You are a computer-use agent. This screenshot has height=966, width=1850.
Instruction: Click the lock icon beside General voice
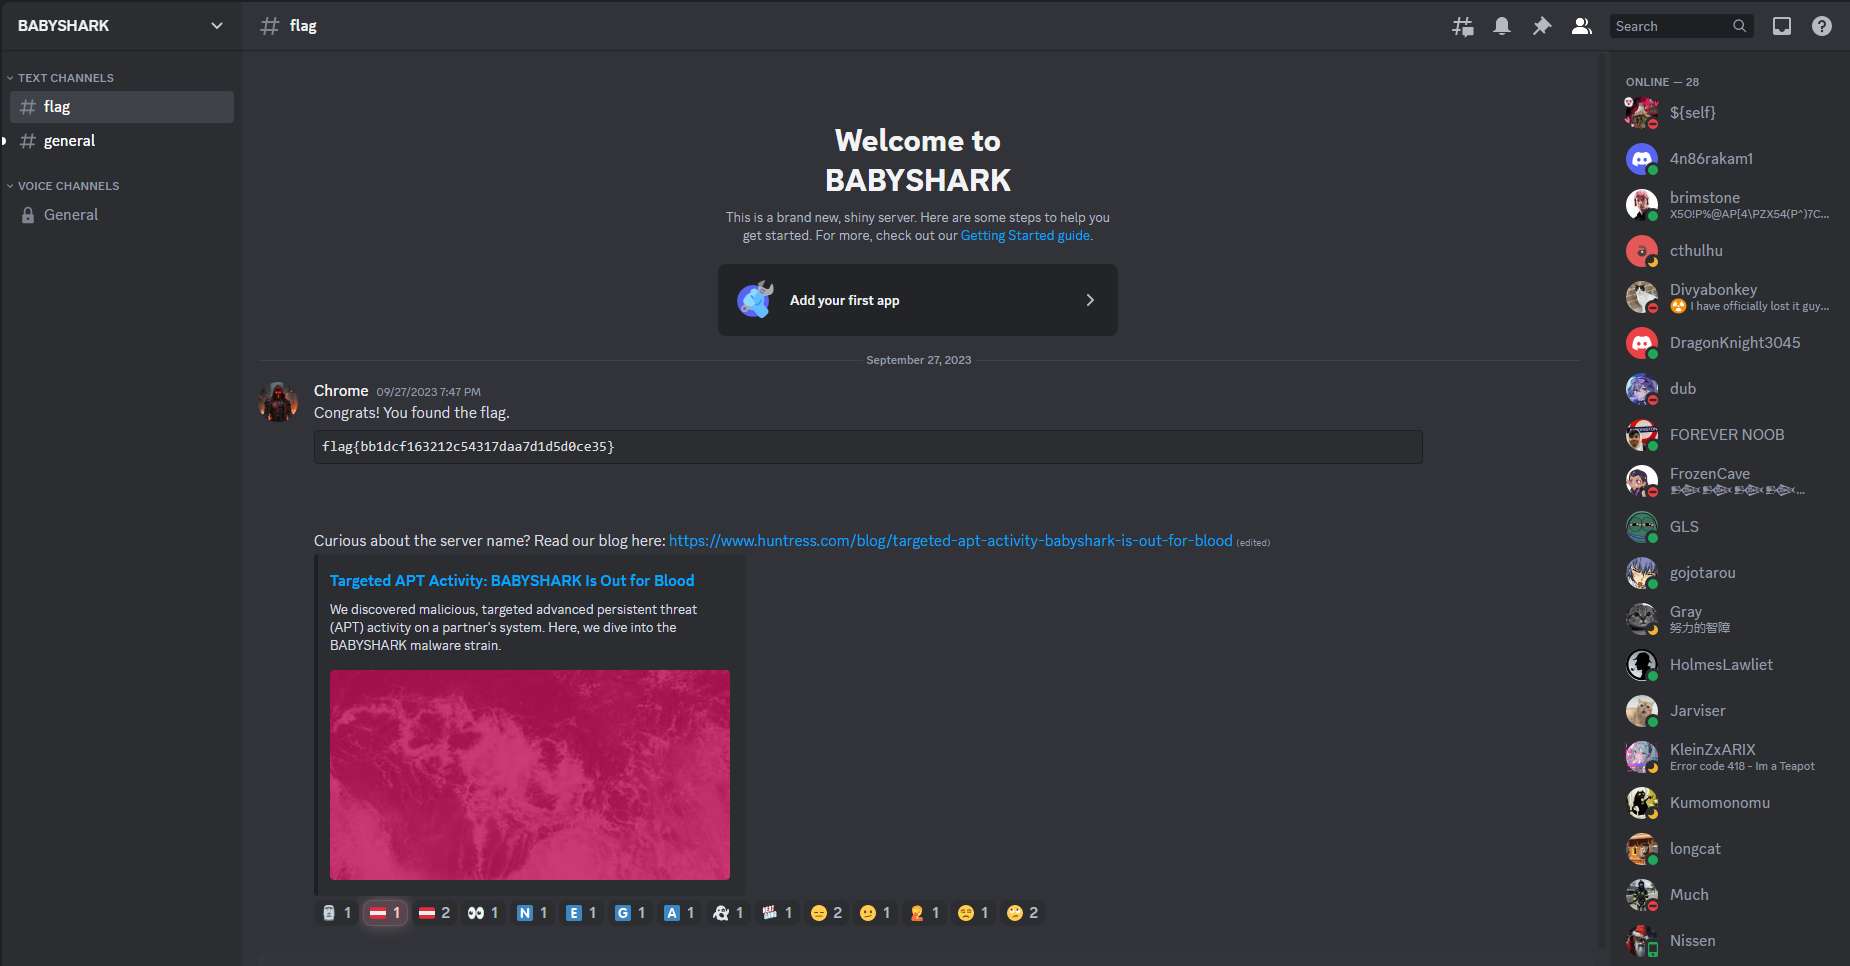28,215
